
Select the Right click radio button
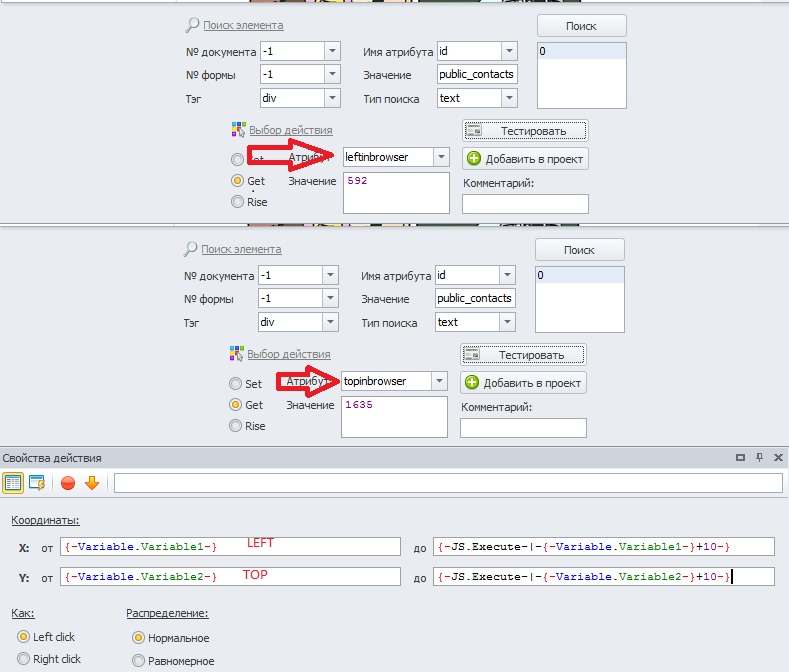23,658
